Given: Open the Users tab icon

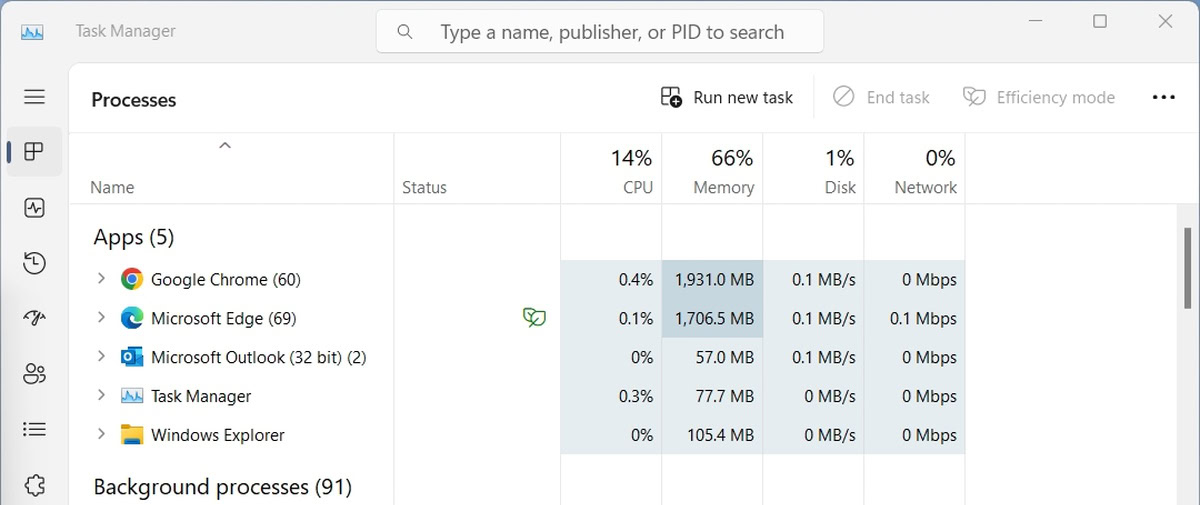Looking at the screenshot, I should (34, 374).
